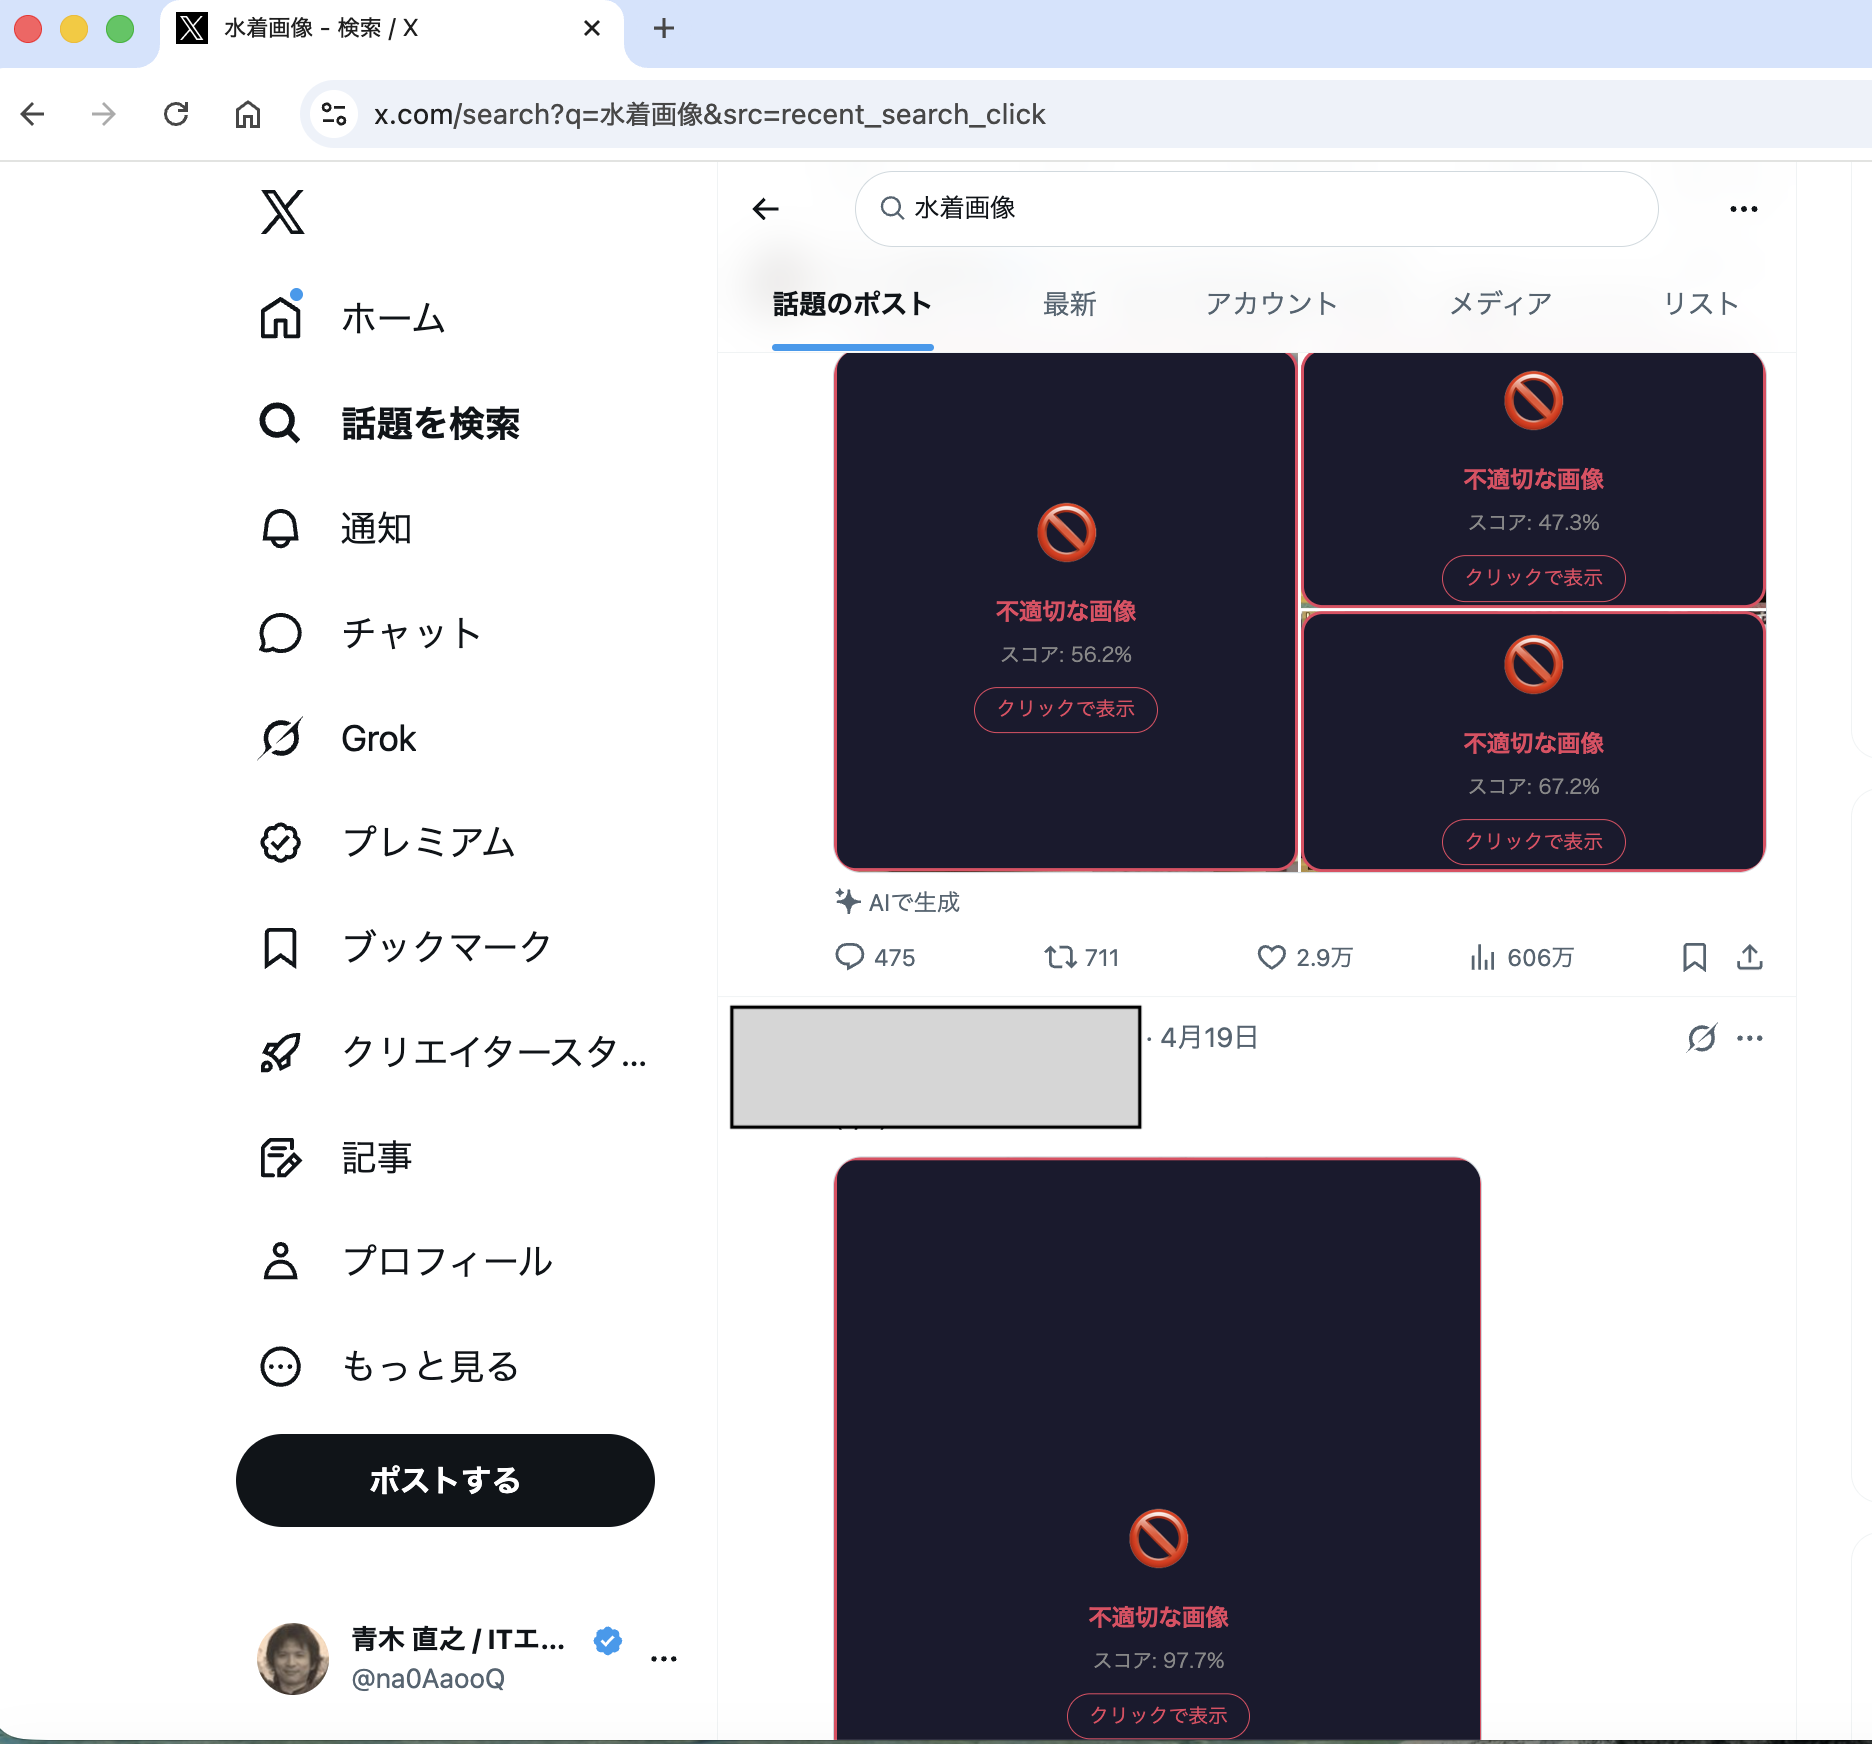This screenshot has height=1744, width=1872.
Task: Switch to the メディア tab
Action: pyautogui.click(x=1501, y=304)
